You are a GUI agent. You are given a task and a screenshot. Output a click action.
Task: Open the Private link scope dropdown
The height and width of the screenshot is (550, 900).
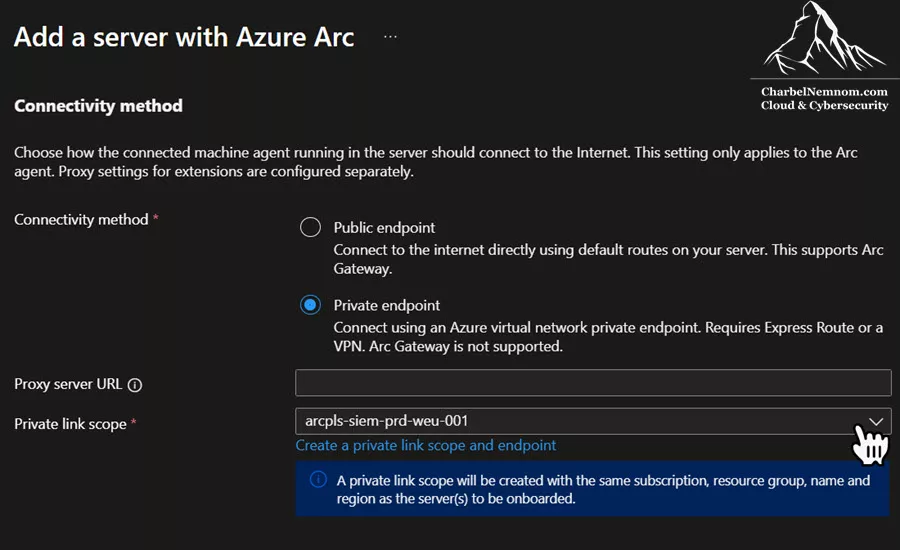[593, 421]
